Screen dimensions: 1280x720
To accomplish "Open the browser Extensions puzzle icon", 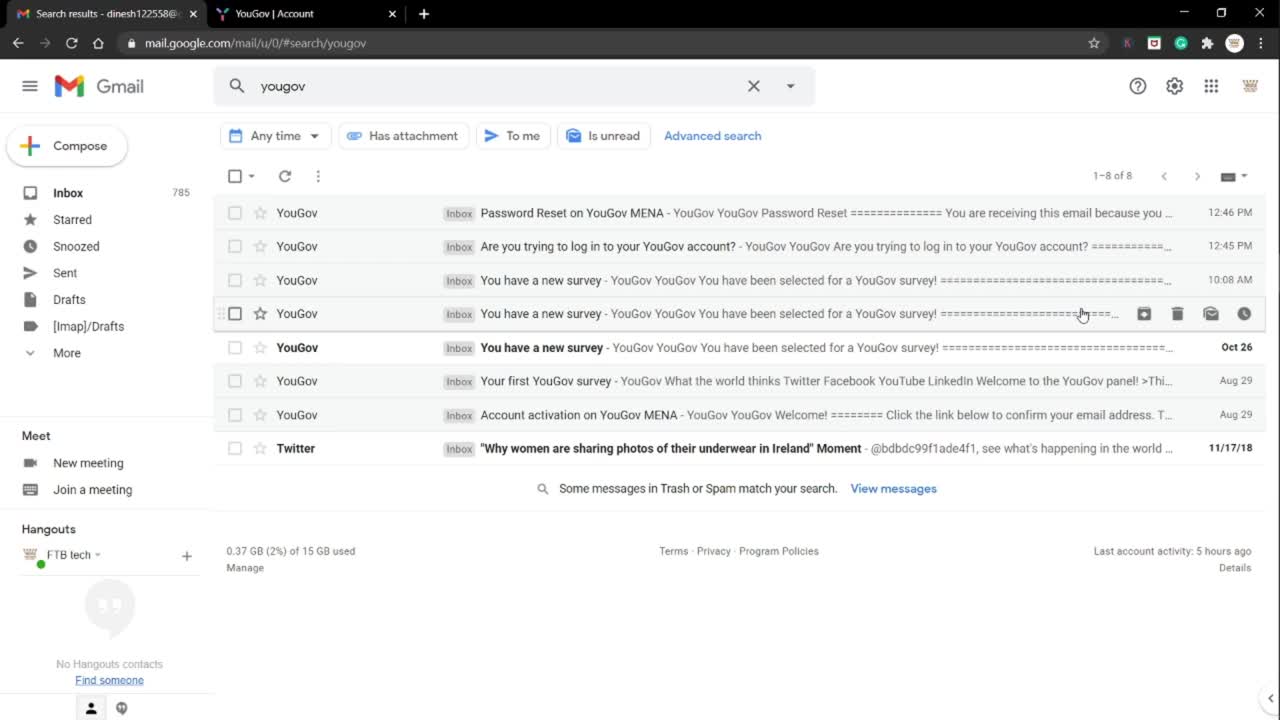I will point(1207,43).
